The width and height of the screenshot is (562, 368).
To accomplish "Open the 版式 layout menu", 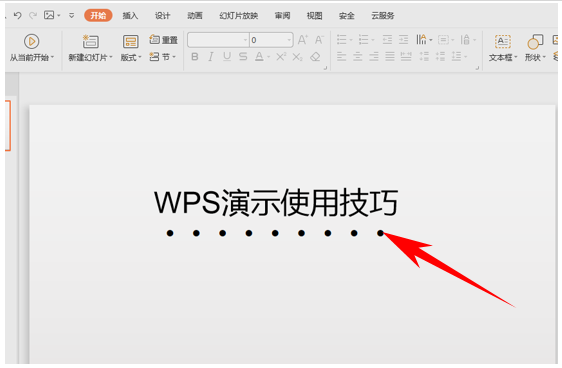I will tap(131, 48).
